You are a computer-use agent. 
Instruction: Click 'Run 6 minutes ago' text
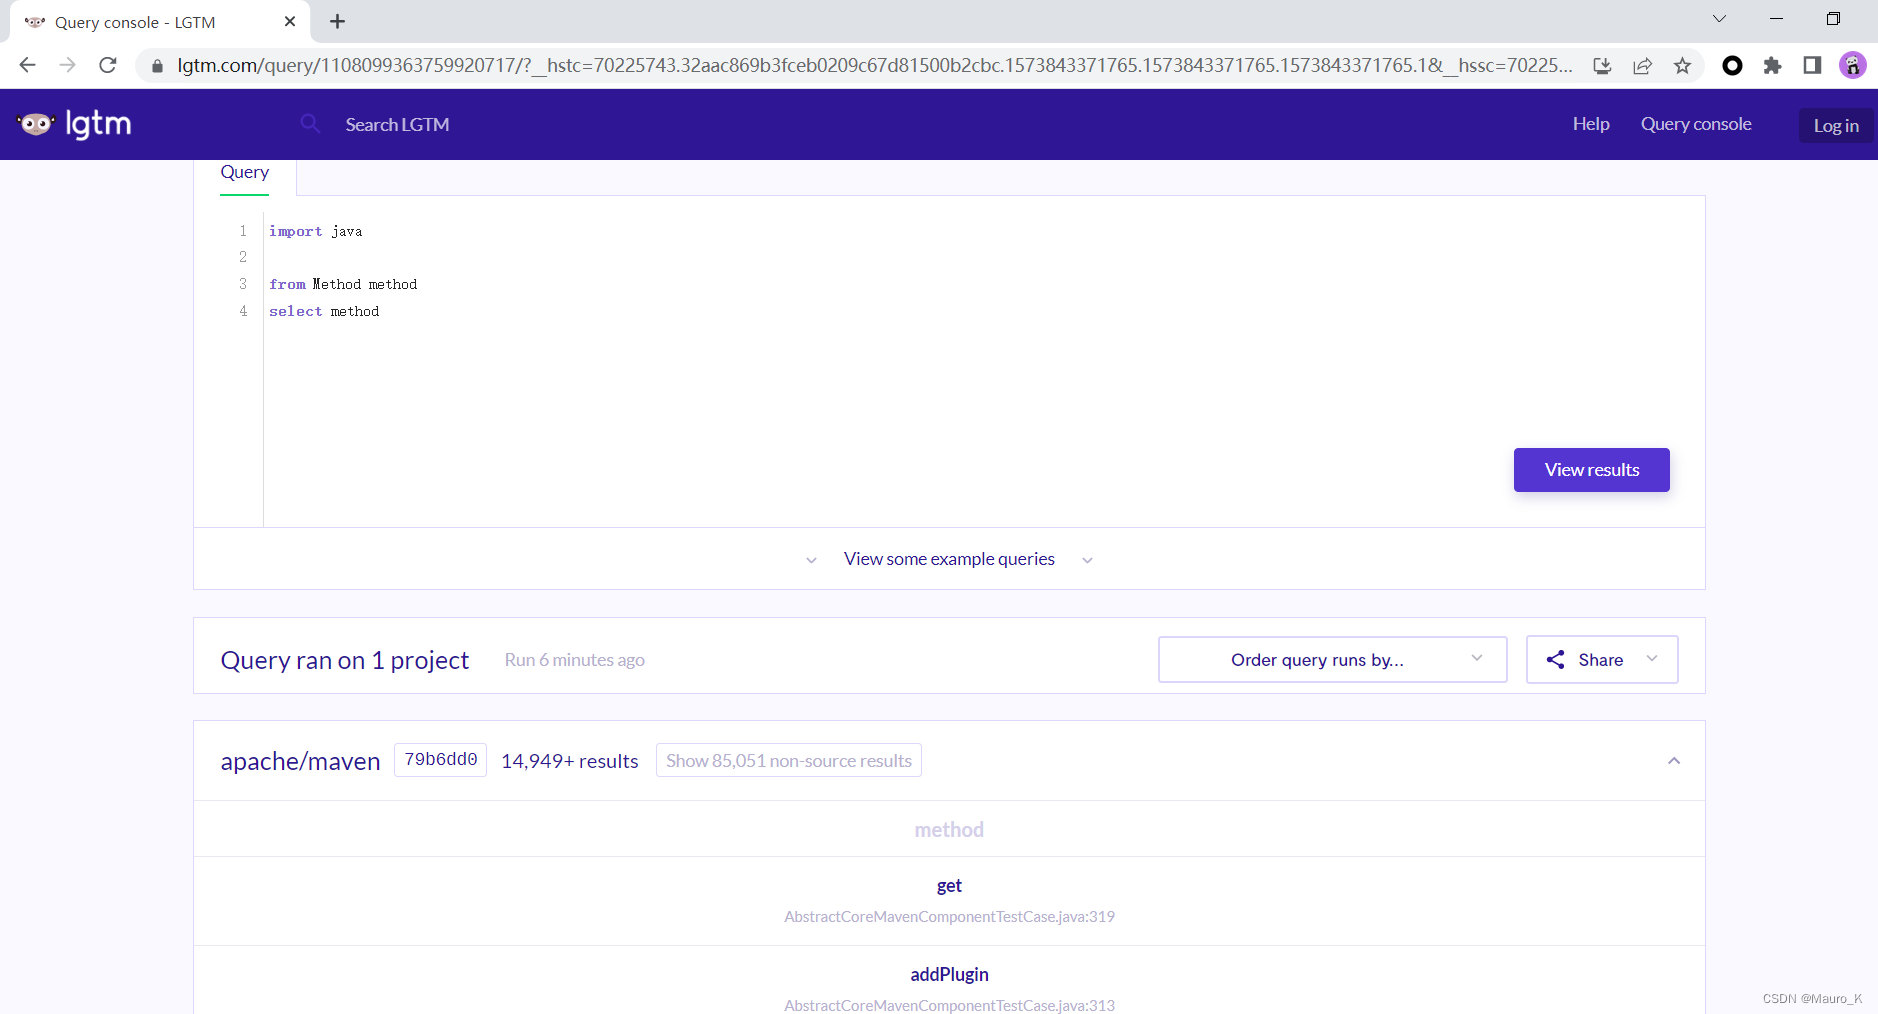click(574, 660)
